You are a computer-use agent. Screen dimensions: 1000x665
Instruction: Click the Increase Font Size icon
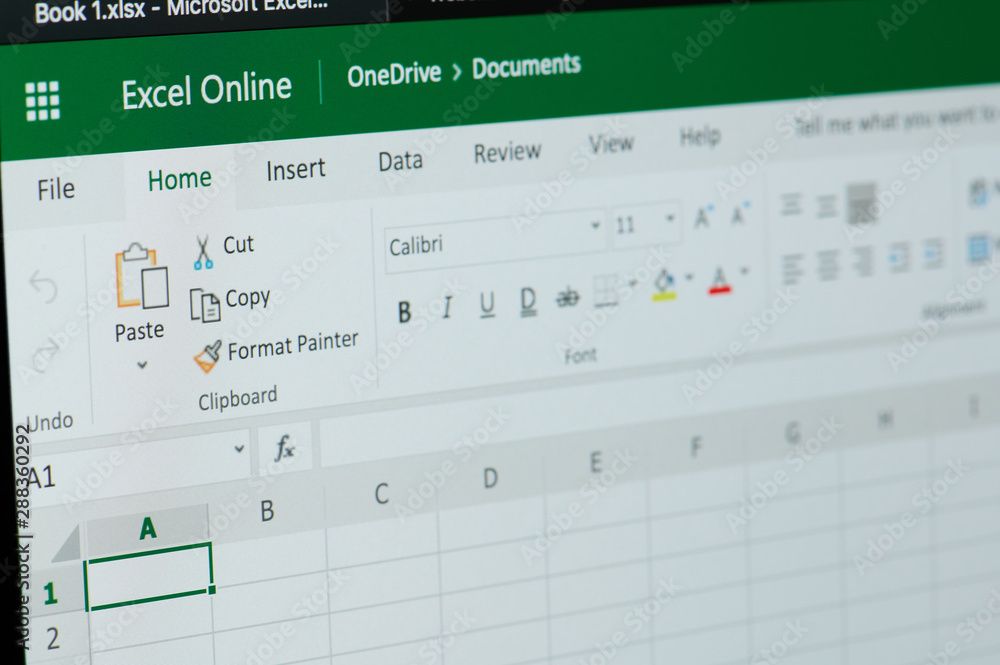tap(703, 217)
